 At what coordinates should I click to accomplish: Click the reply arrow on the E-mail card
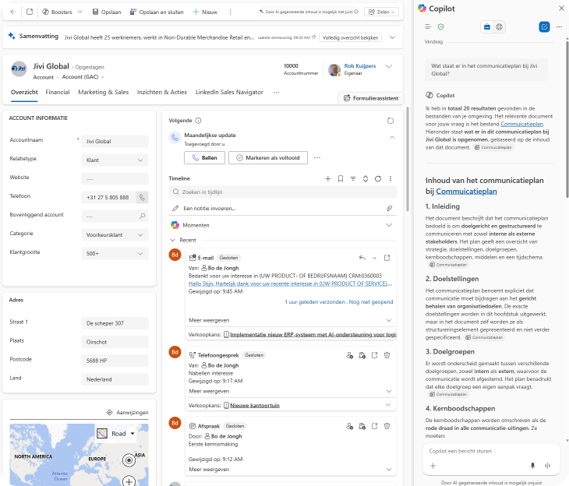[362, 258]
